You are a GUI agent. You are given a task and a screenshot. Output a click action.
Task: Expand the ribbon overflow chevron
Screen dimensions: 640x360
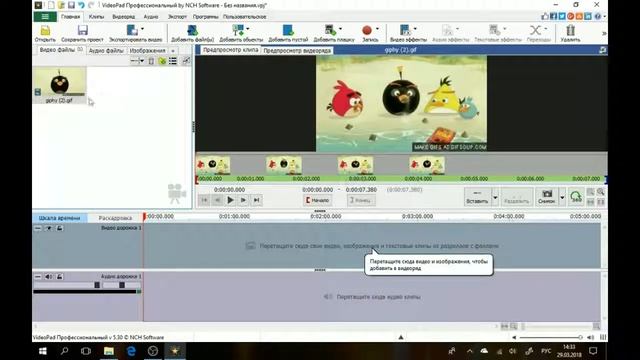604,33
